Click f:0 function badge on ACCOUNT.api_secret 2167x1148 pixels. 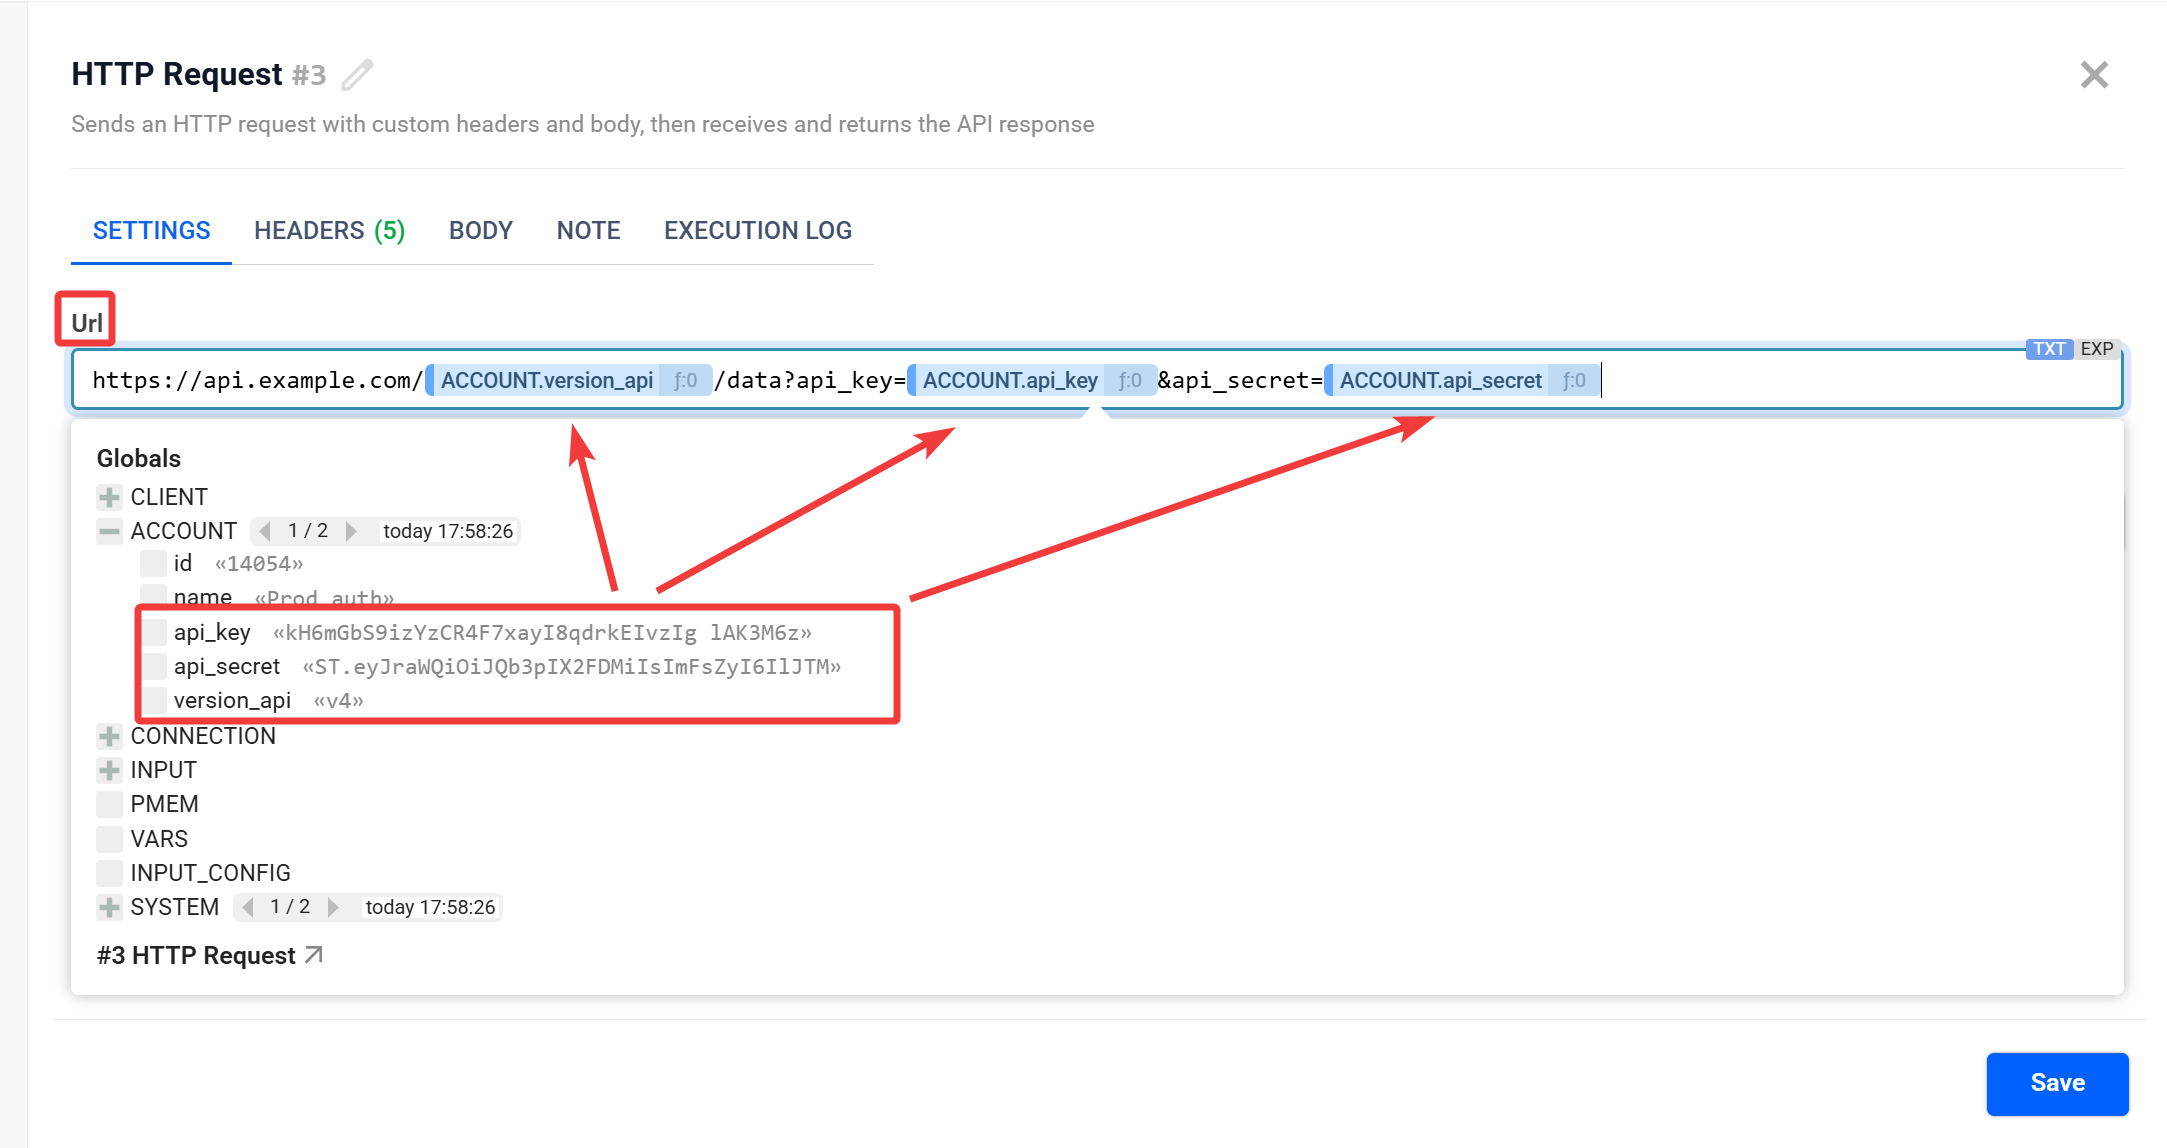point(1573,380)
